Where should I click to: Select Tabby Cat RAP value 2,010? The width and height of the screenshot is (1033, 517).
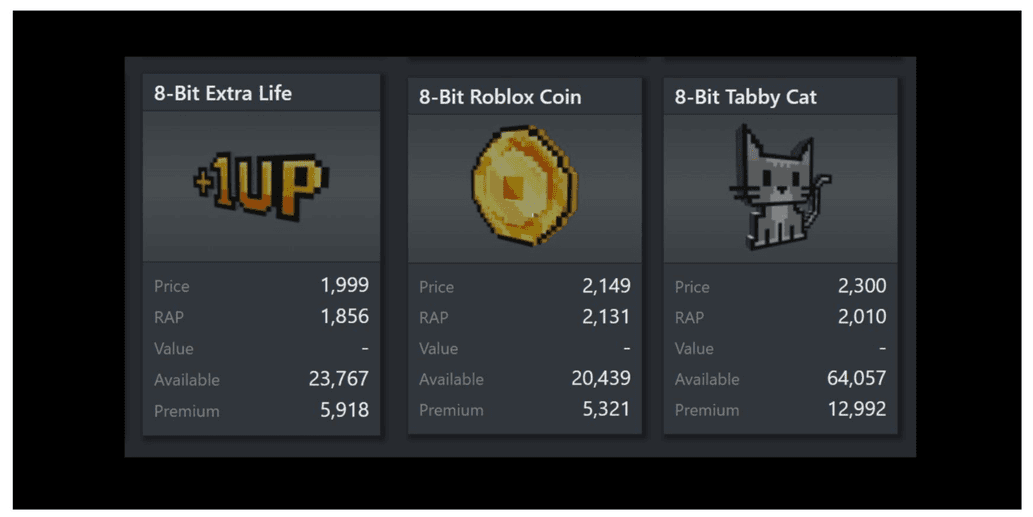point(862,317)
